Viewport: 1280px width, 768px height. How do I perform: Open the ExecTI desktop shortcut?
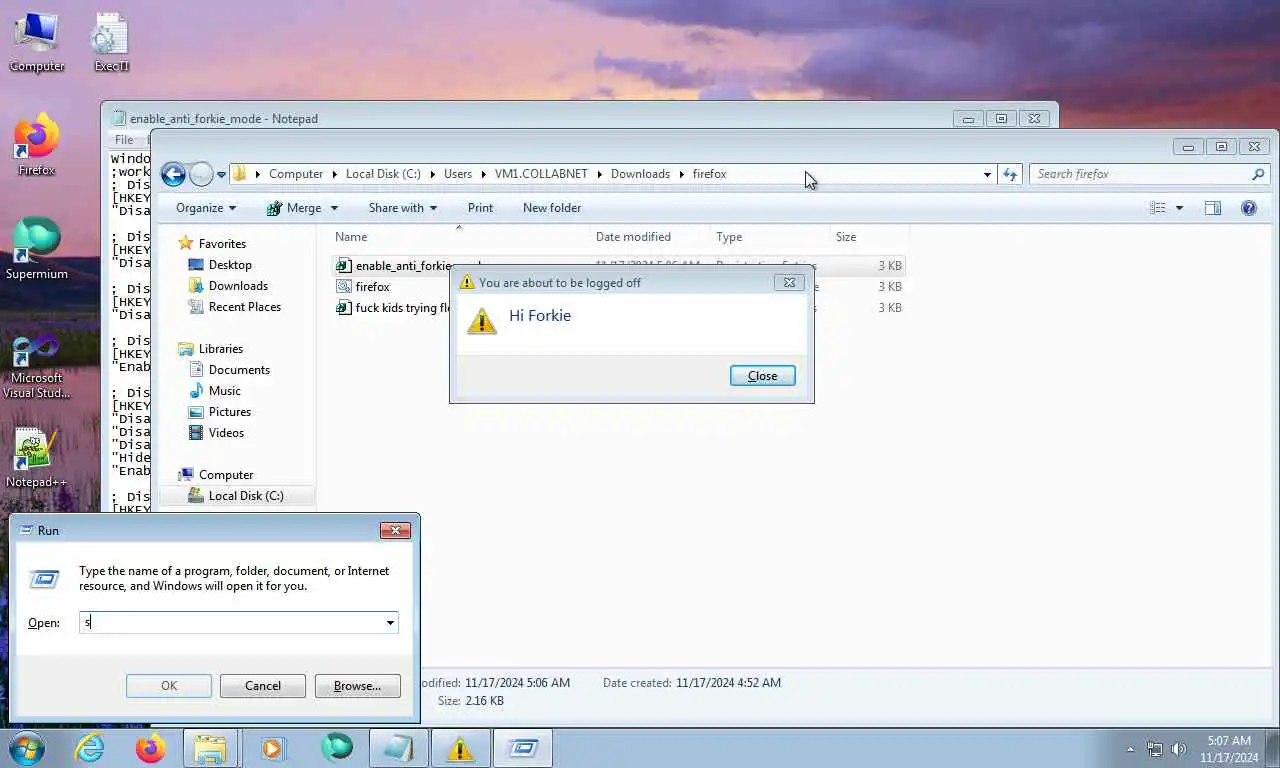coord(111,42)
